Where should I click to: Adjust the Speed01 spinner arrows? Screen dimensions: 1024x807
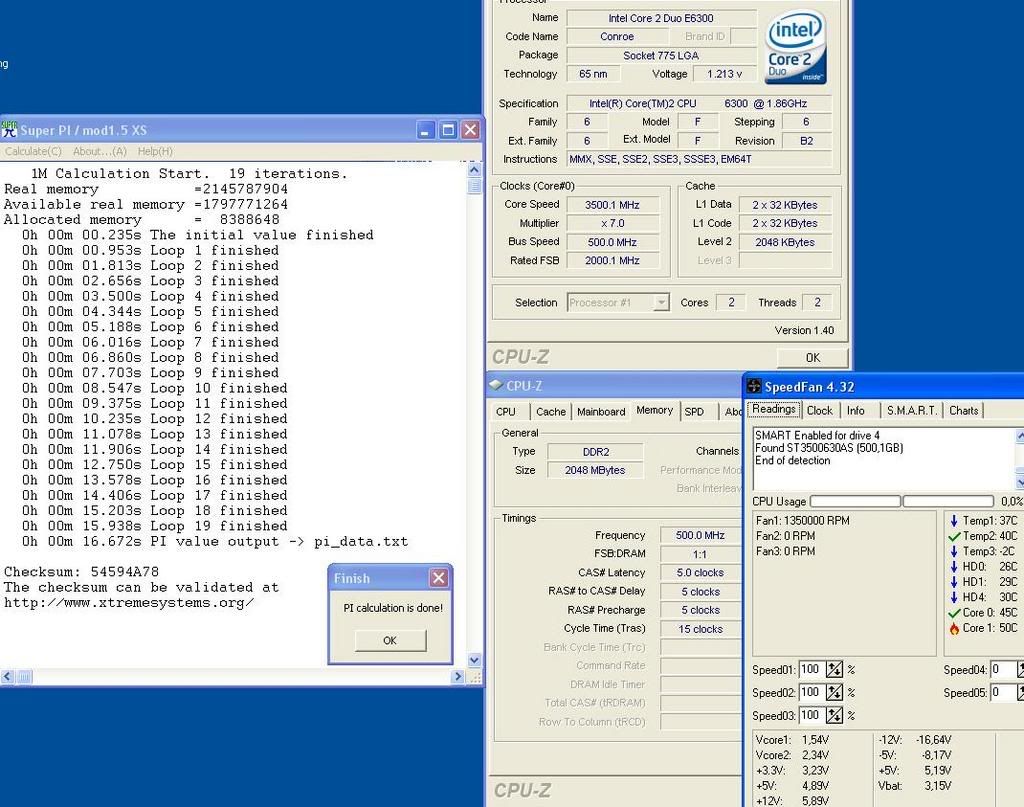pos(834,669)
